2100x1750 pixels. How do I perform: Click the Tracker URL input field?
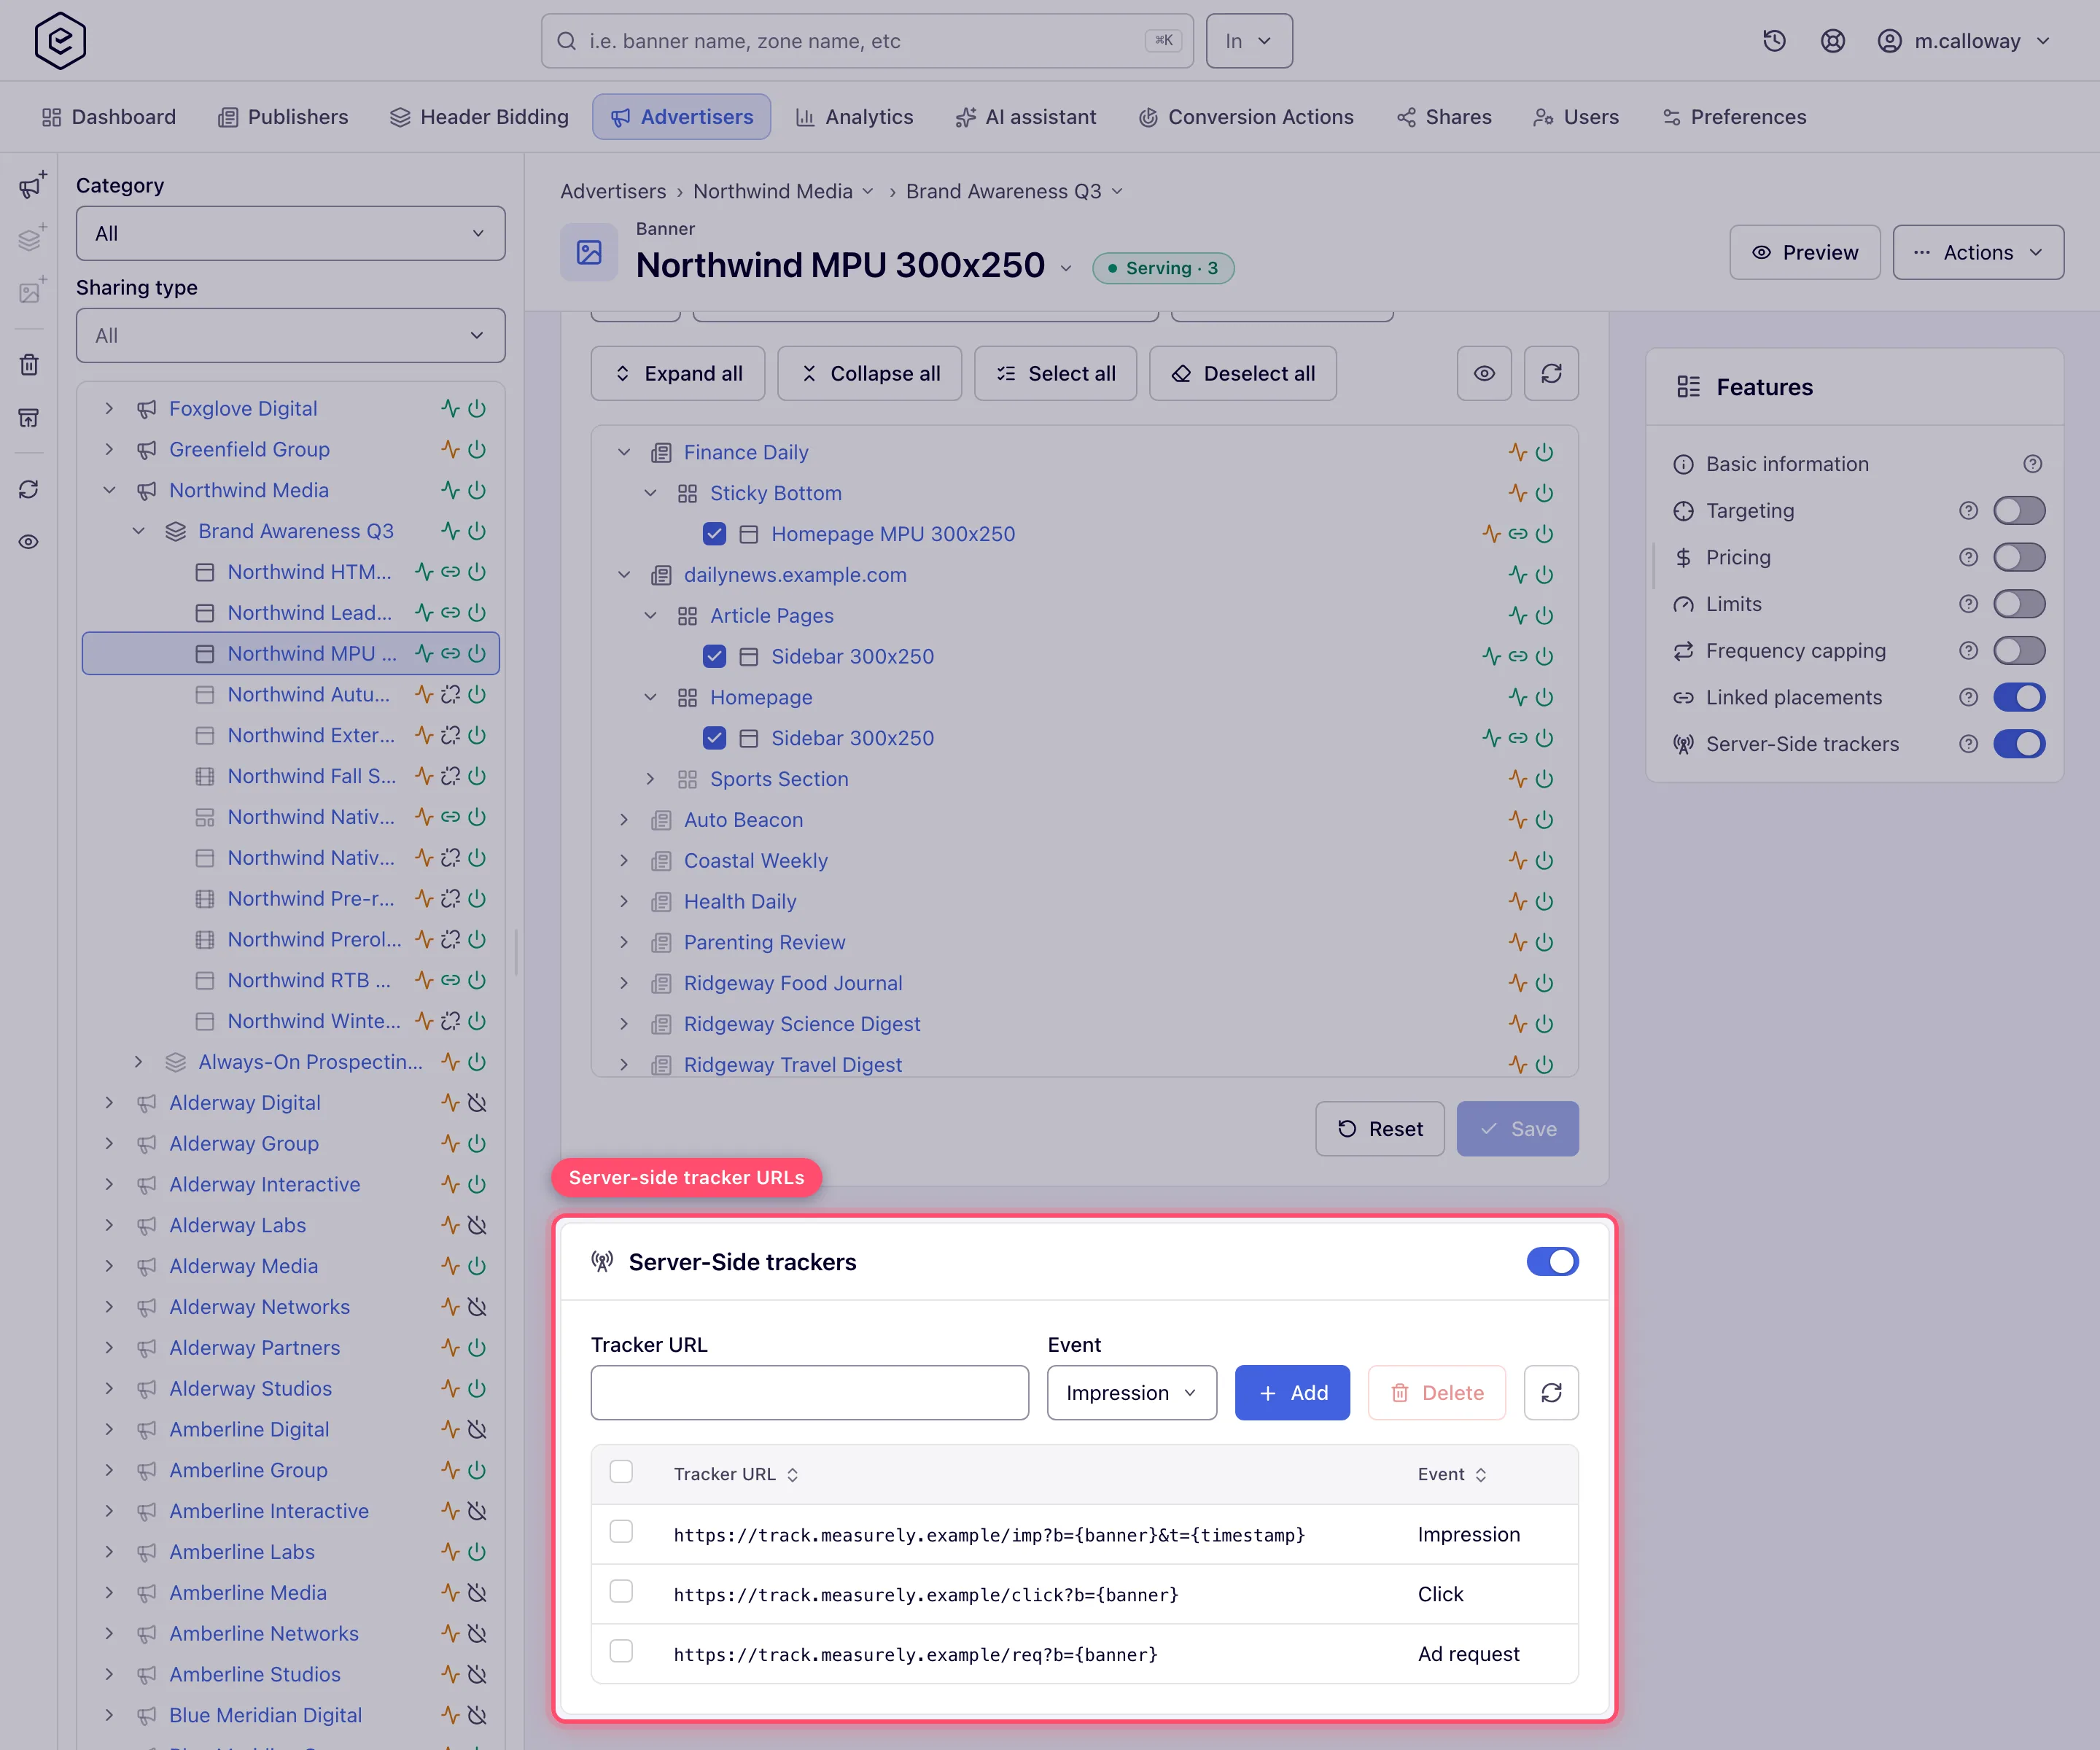(809, 1392)
